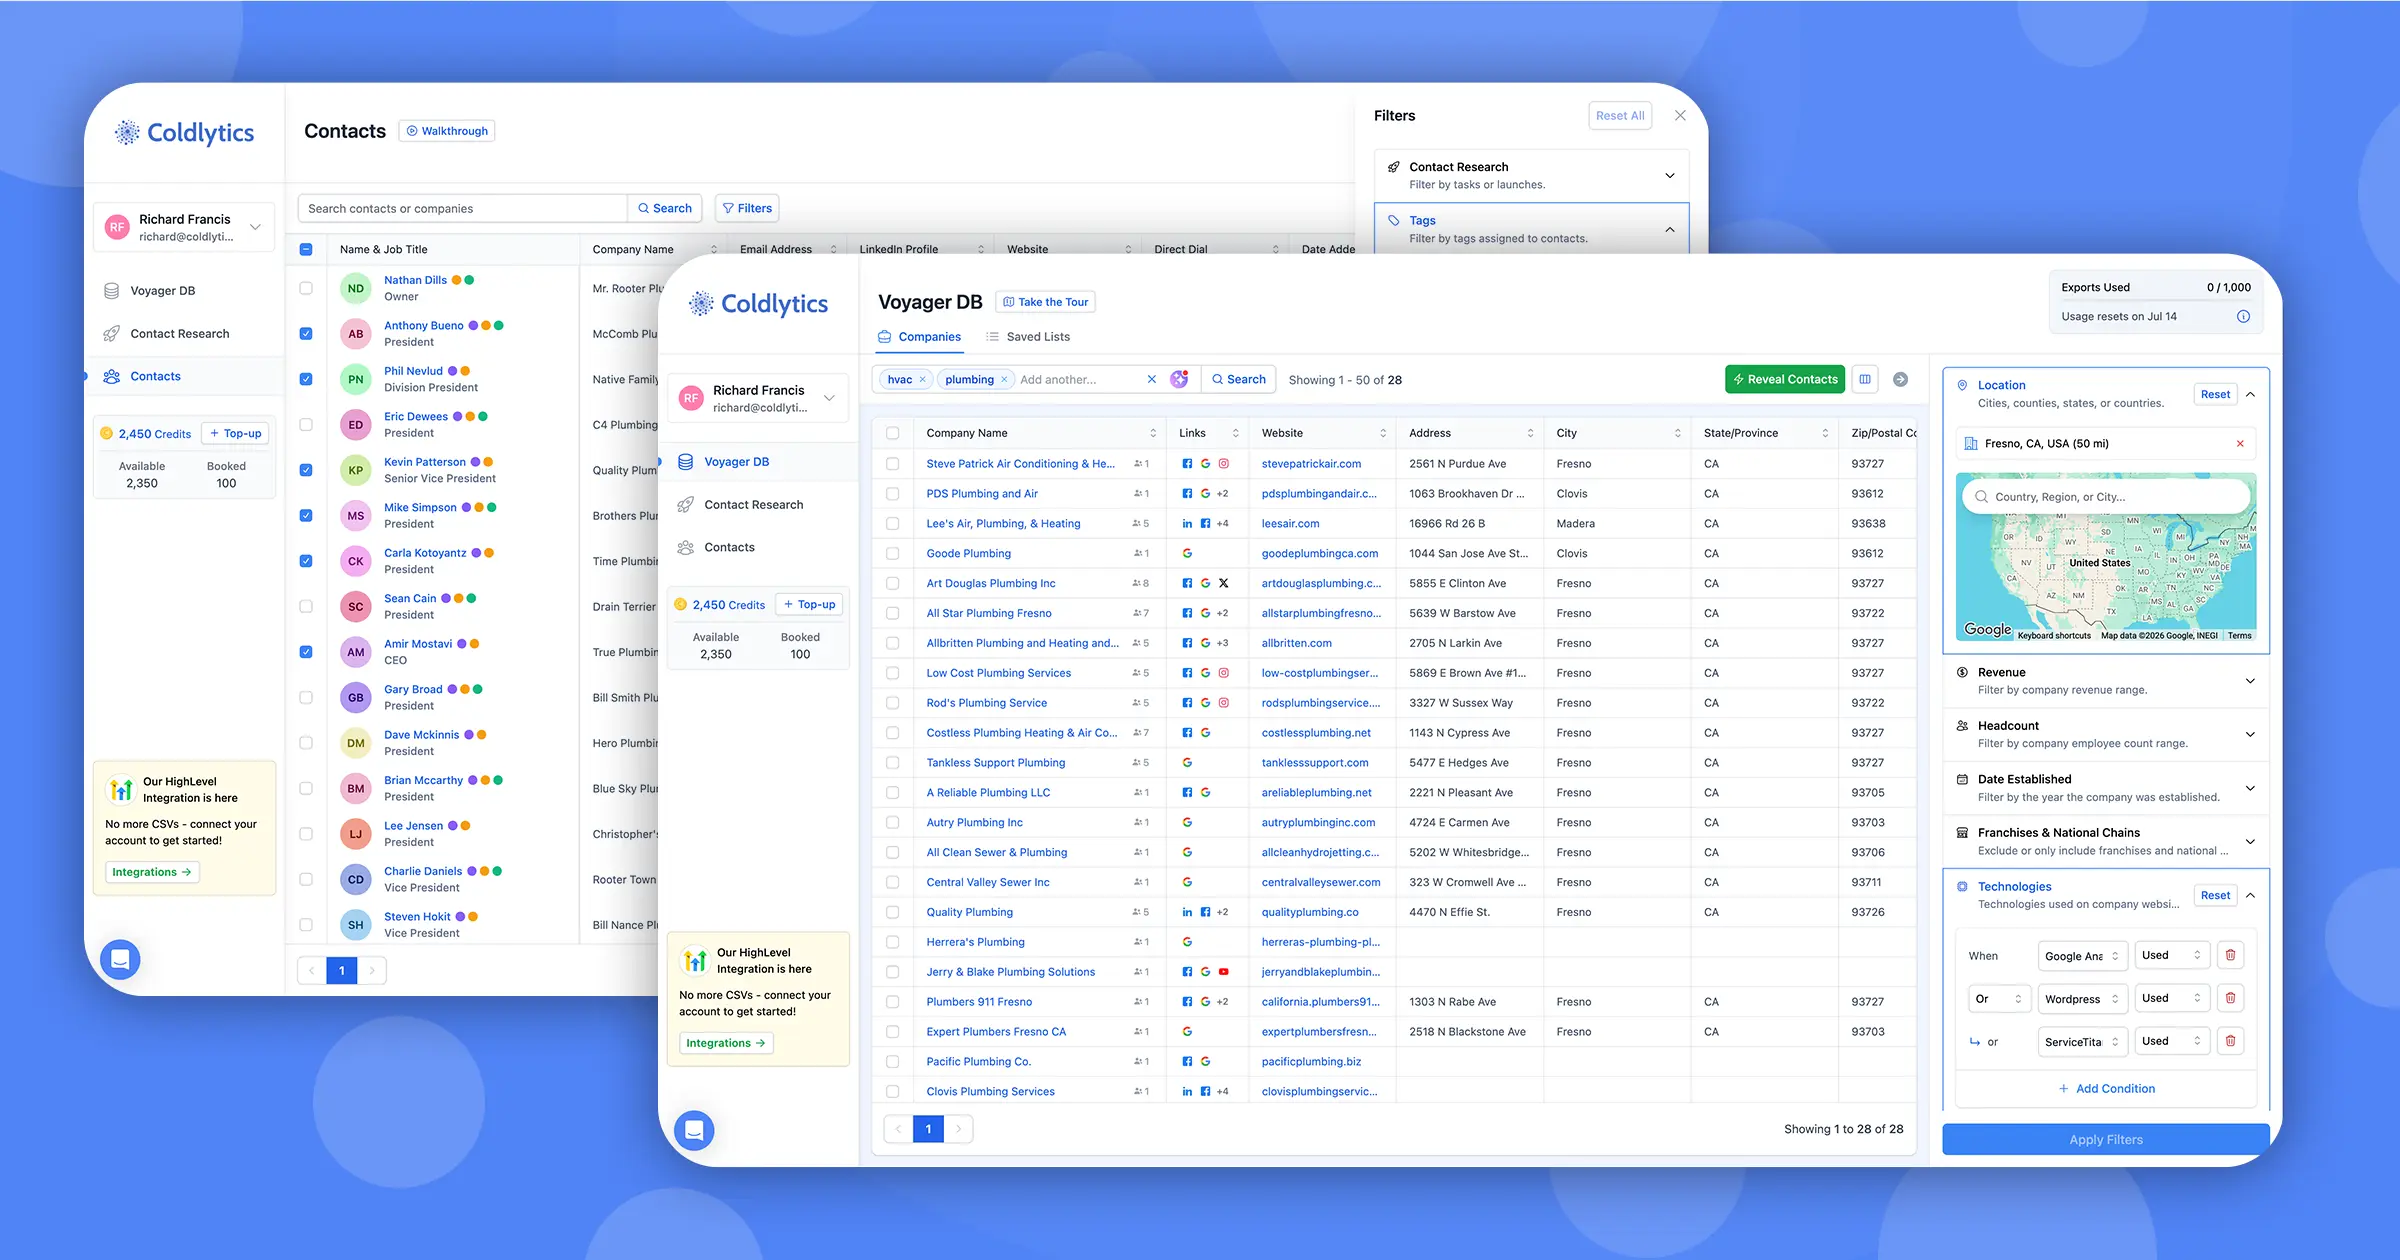Click the AI sparkle icon in keyword search
This screenshot has height=1260, width=2400.
click(x=1179, y=379)
